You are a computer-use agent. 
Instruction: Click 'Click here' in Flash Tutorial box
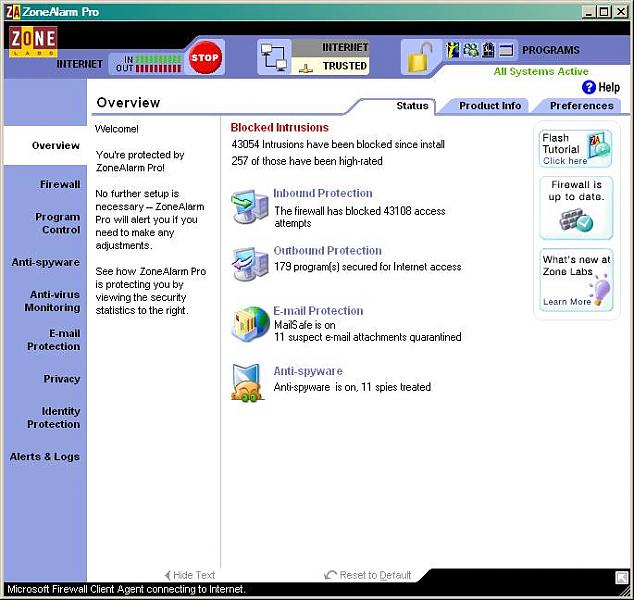coord(565,161)
